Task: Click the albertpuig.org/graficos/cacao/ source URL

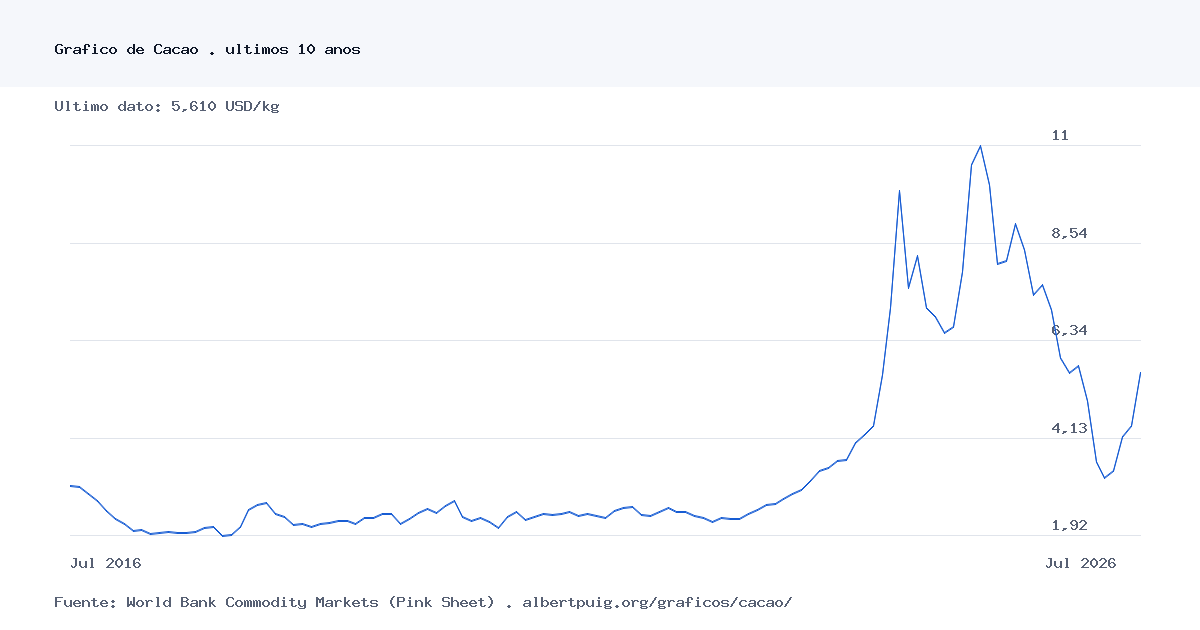Action: (x=657, y=602)
